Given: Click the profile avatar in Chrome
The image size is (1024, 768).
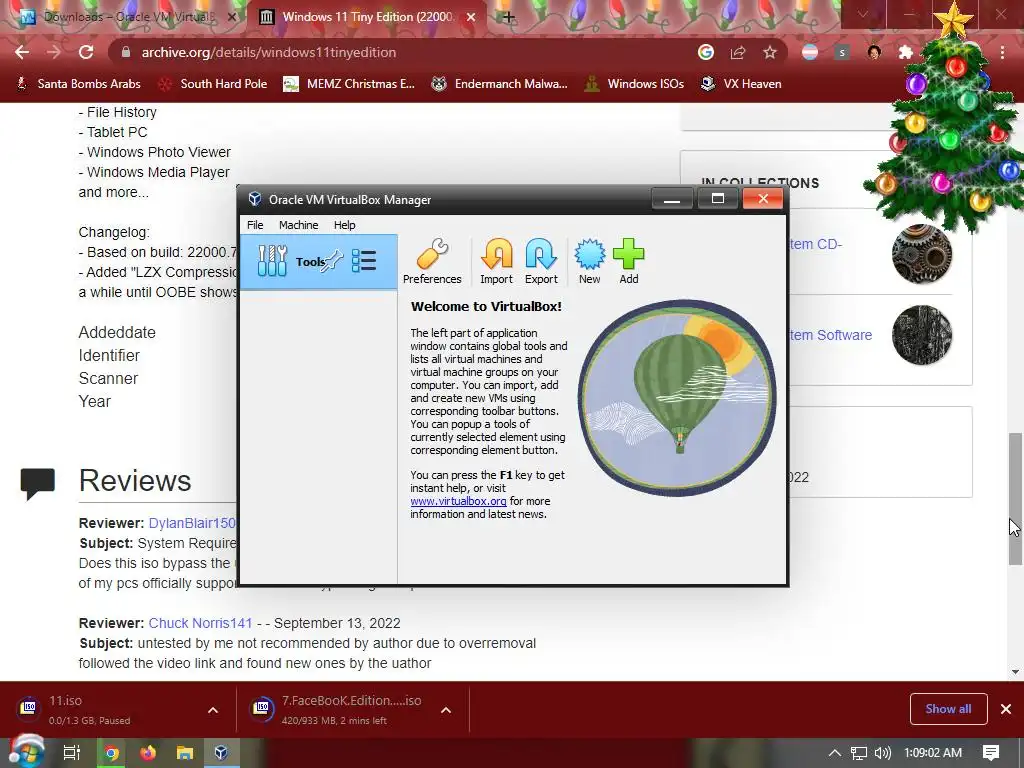Looking at the screenshot, I should [874, 52].
